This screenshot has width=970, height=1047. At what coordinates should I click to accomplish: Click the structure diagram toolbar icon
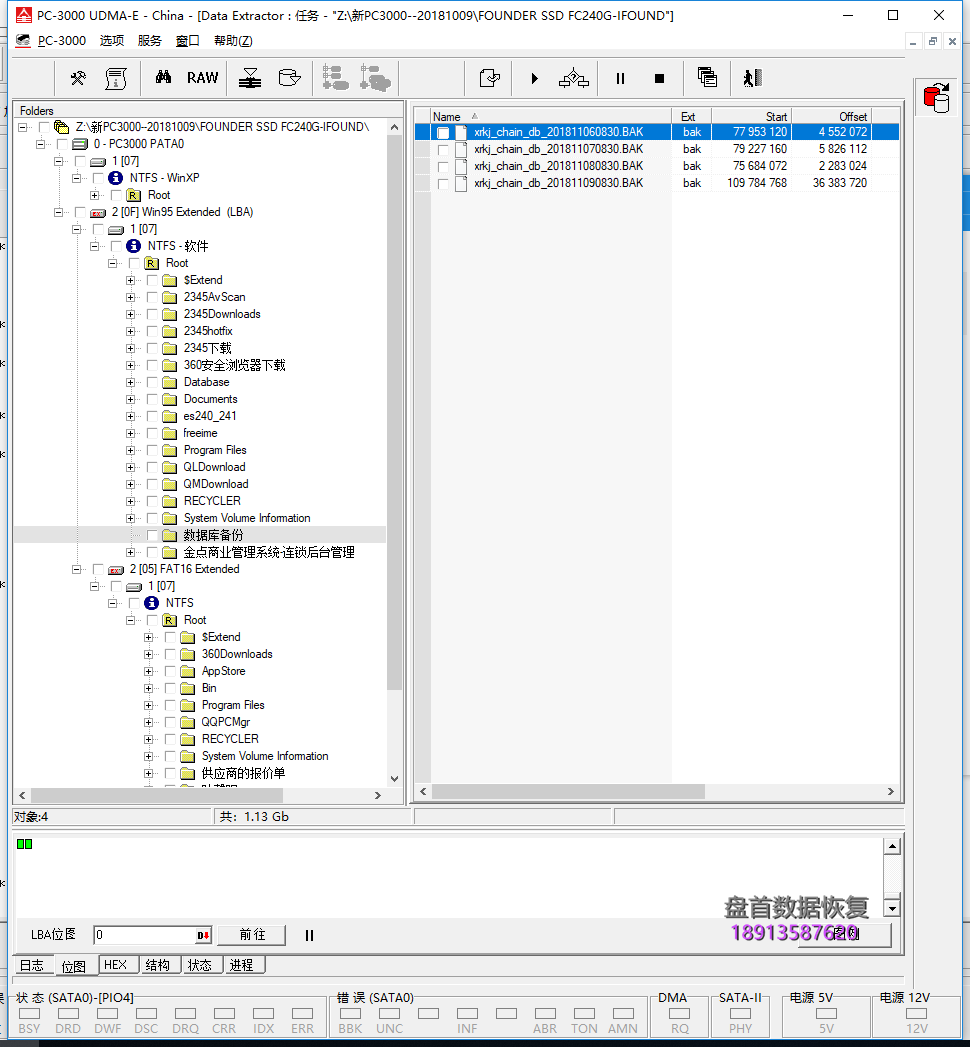[573, 79]
